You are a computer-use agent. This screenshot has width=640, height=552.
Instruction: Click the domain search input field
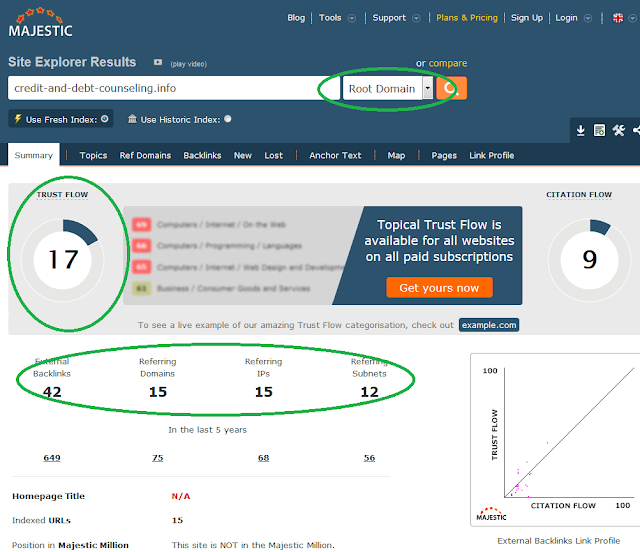(173, 88)
